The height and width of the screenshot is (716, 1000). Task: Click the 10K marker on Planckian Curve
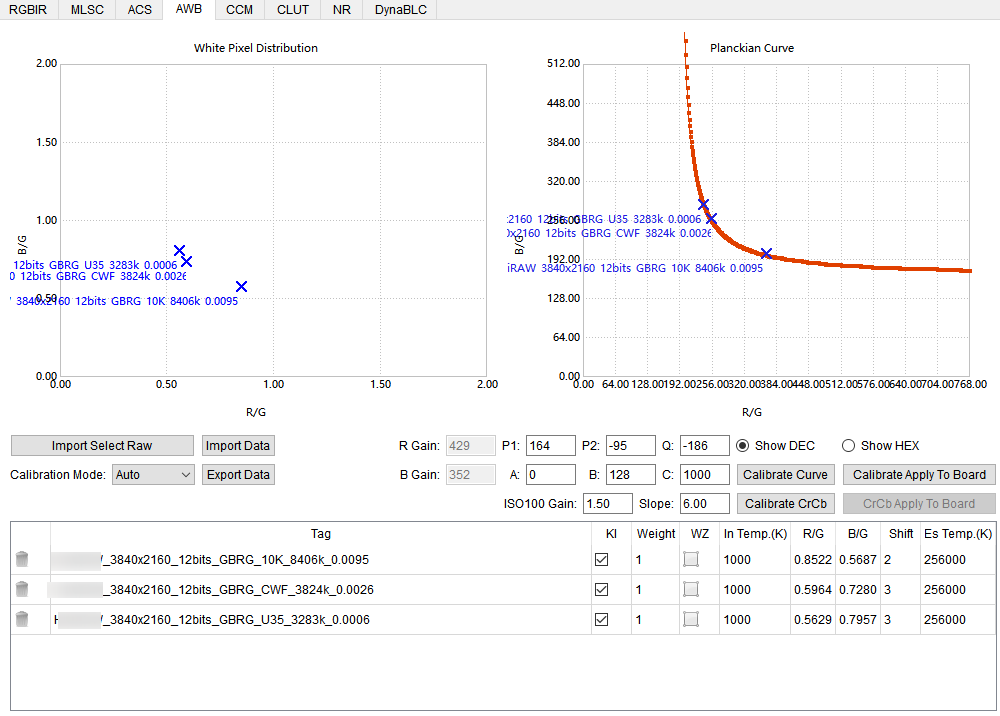coord(766,254)
